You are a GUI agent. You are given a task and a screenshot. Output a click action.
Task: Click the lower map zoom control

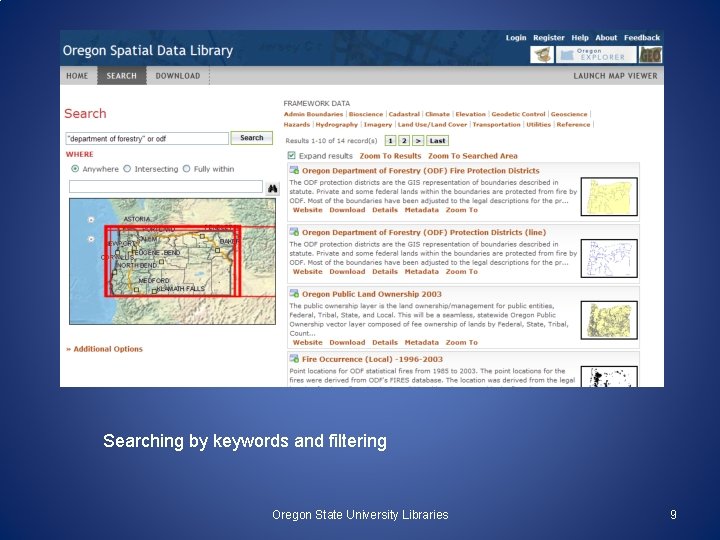pyautogui.click(x=91, y=239)
